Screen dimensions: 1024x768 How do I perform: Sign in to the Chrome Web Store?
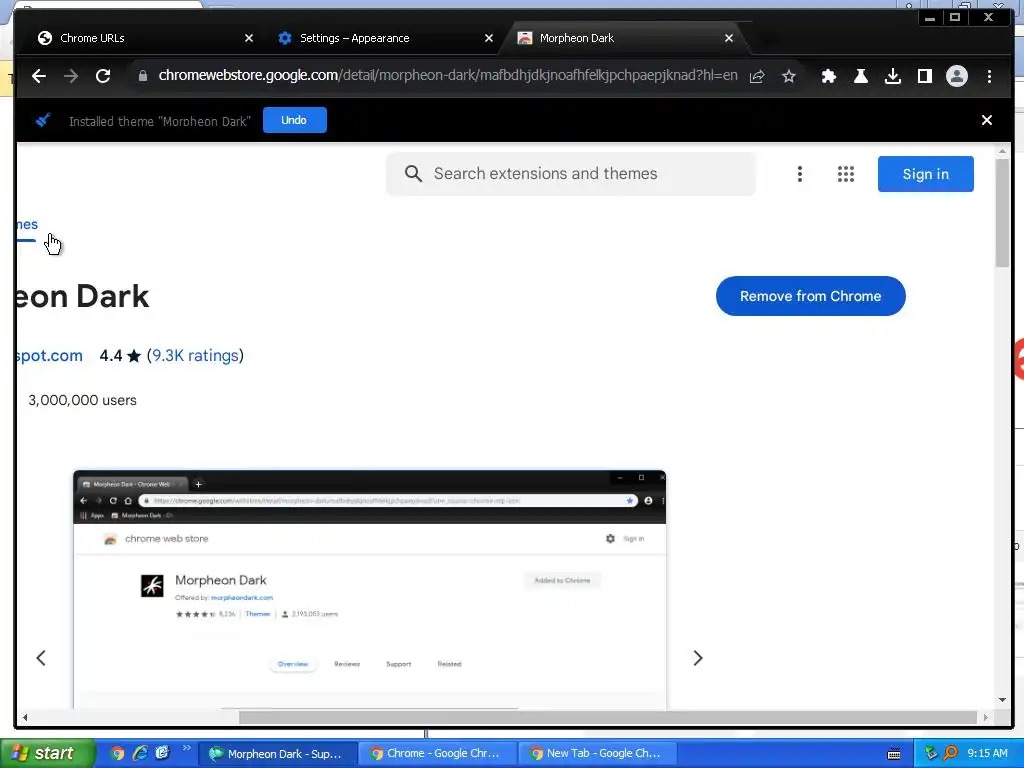(x=925, y=174)
